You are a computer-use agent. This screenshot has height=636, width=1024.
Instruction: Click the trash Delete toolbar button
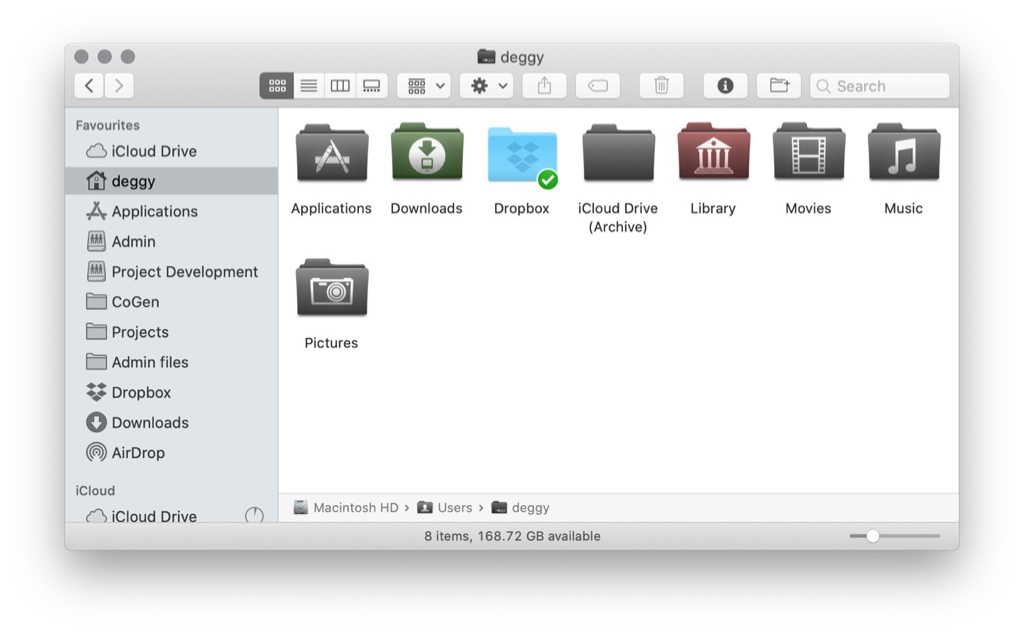pyautogui.click(x=662, y=86)
